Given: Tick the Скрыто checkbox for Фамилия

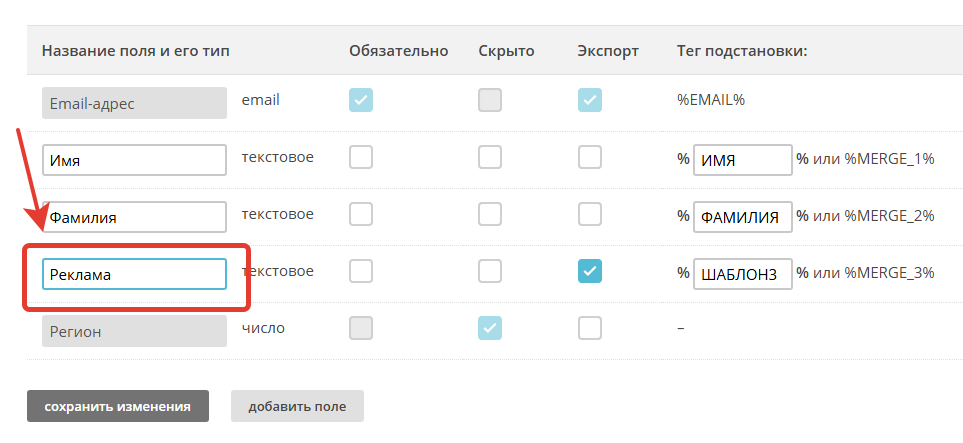Looking at the screenshot, I should (490, 215).
